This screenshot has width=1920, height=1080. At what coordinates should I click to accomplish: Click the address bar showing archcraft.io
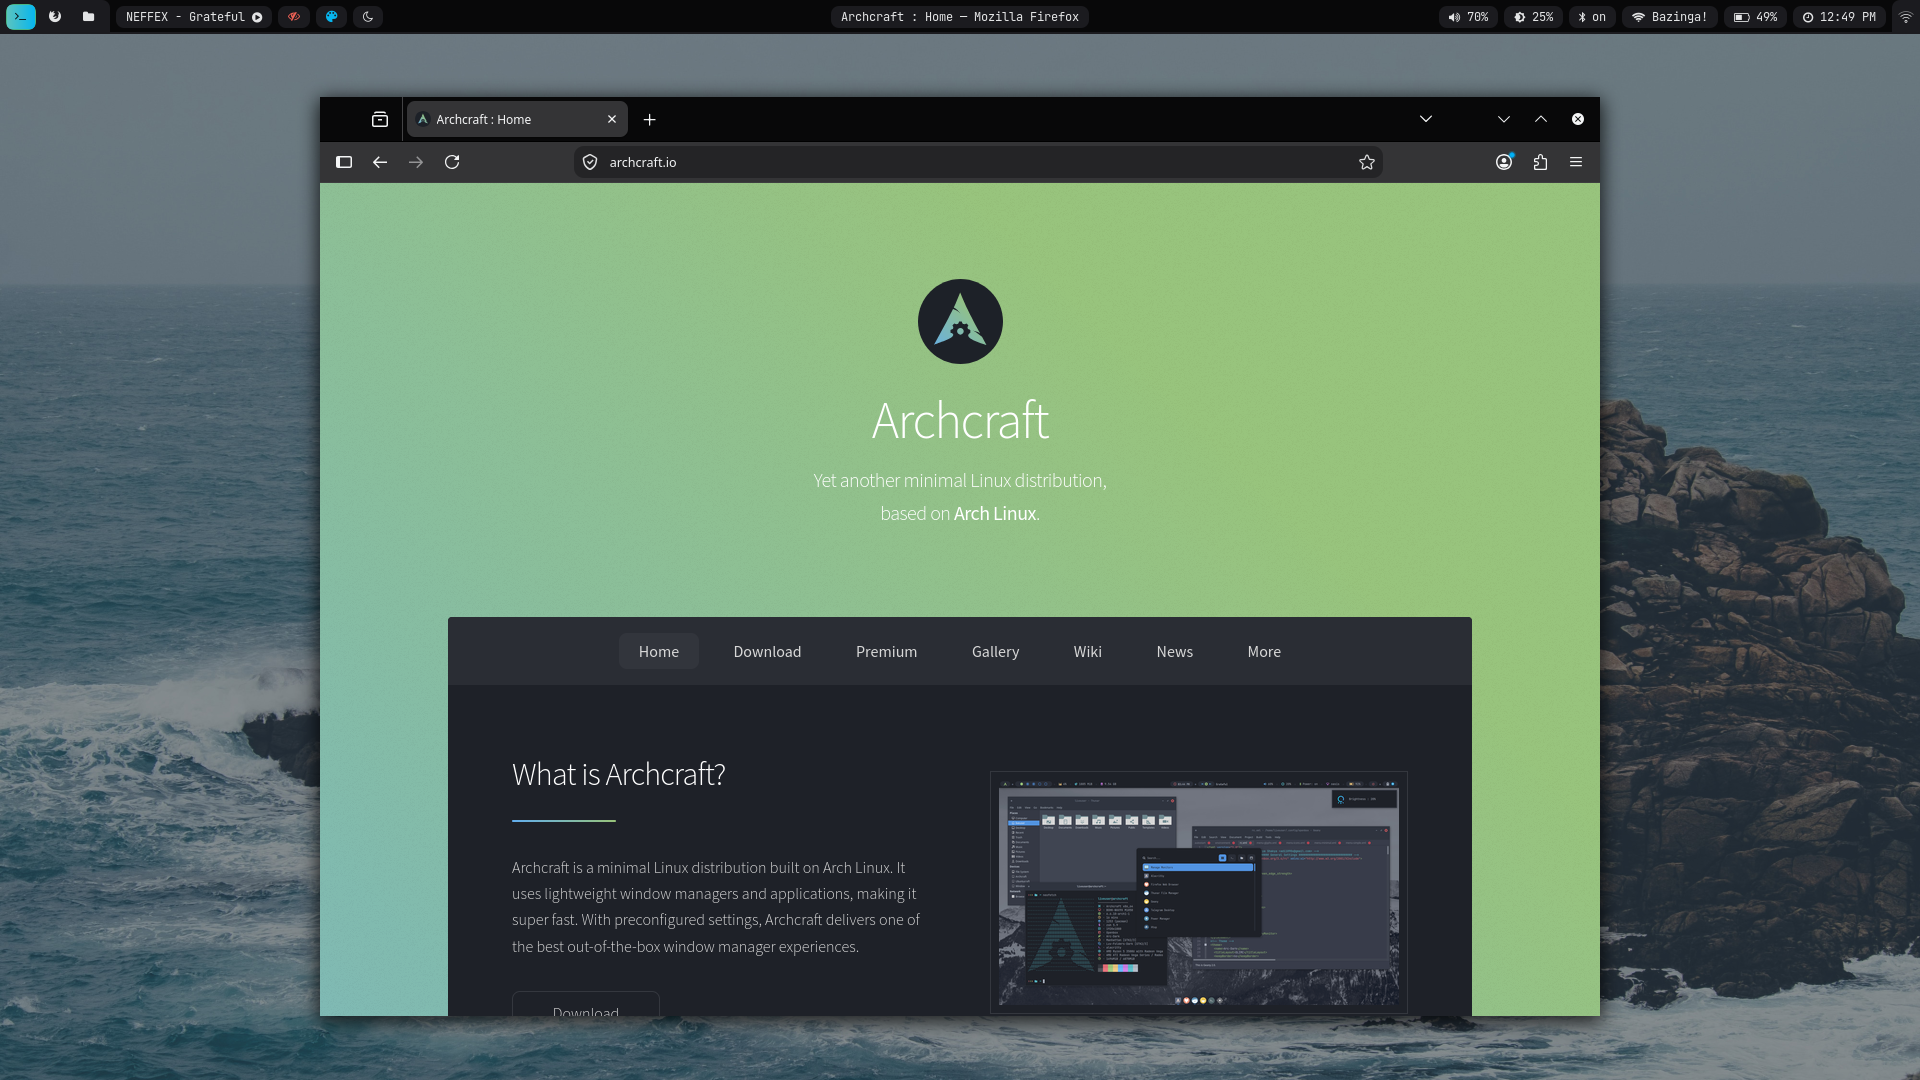coord(978,162)
